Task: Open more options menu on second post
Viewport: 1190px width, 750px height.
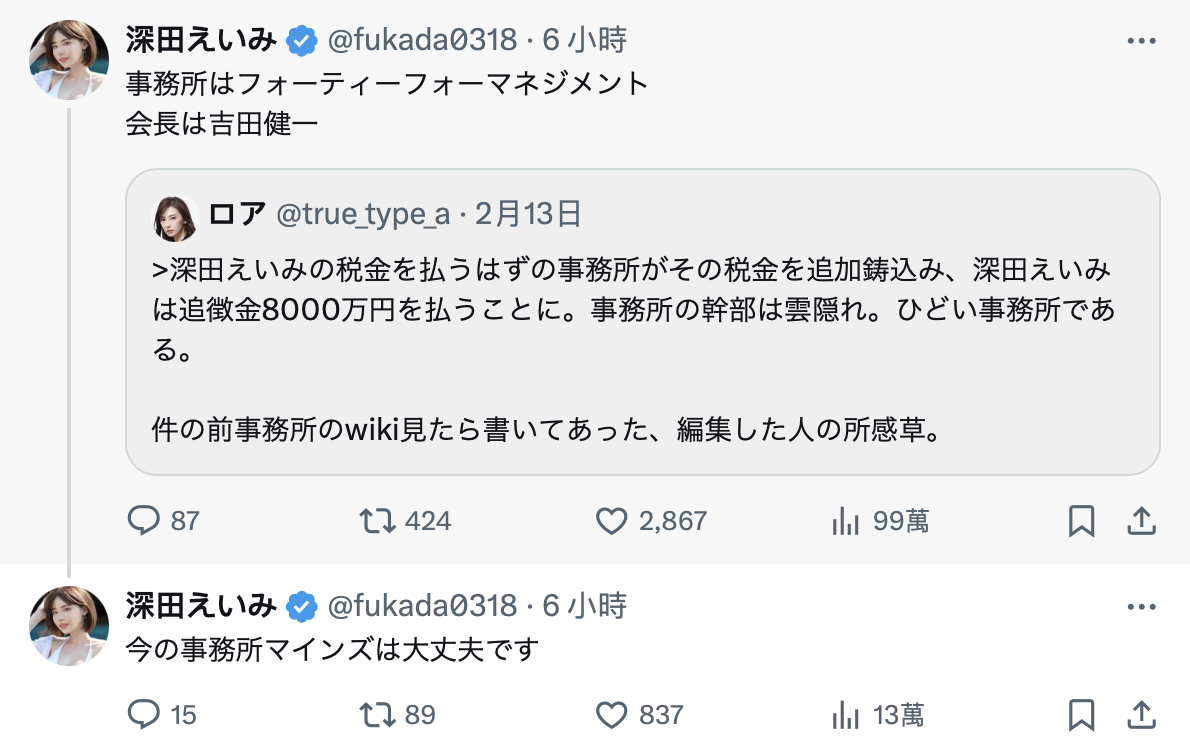Action: (1141, 607)
